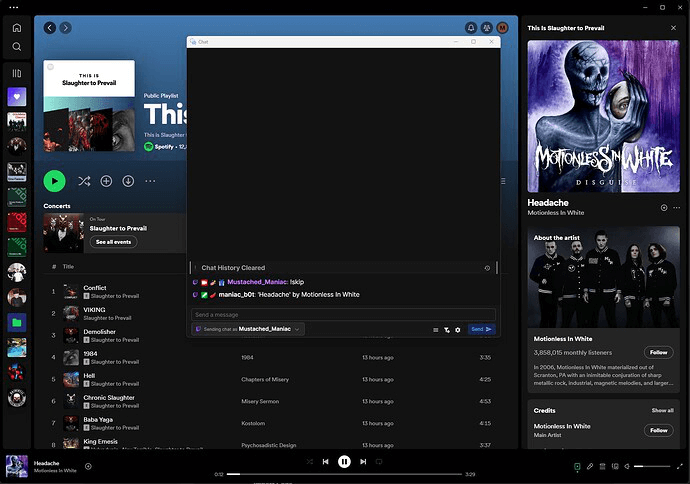Select the track Conflict

pos(95,288)
